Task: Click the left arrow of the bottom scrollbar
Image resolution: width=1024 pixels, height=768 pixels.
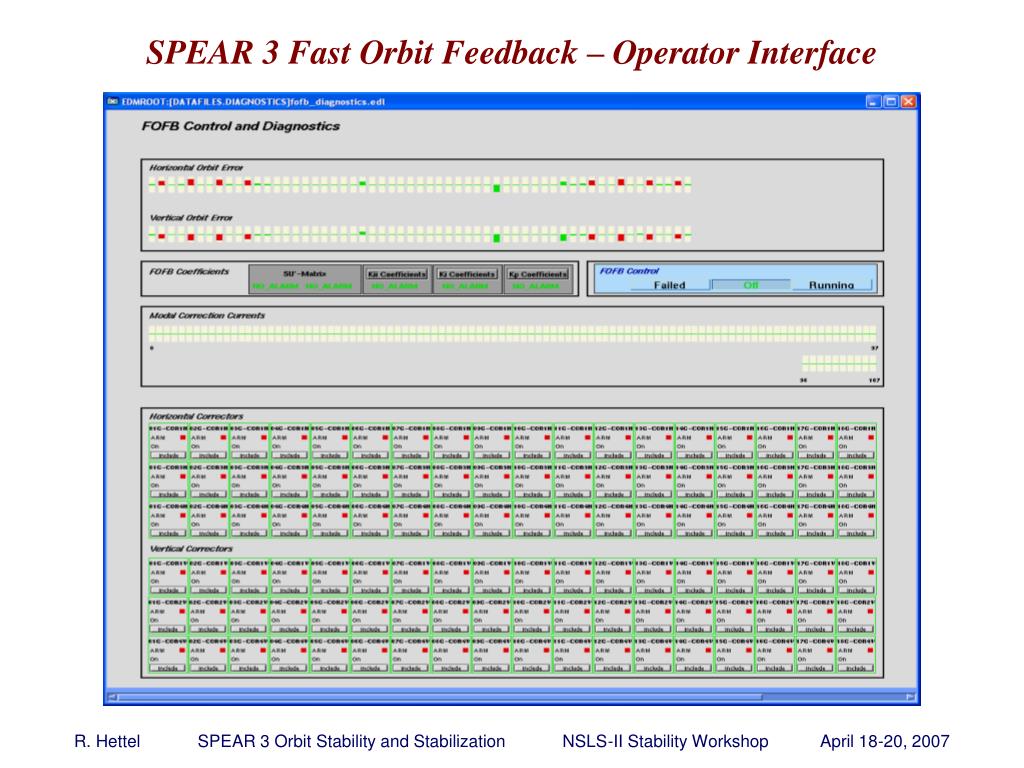Action: coord(112,697)
